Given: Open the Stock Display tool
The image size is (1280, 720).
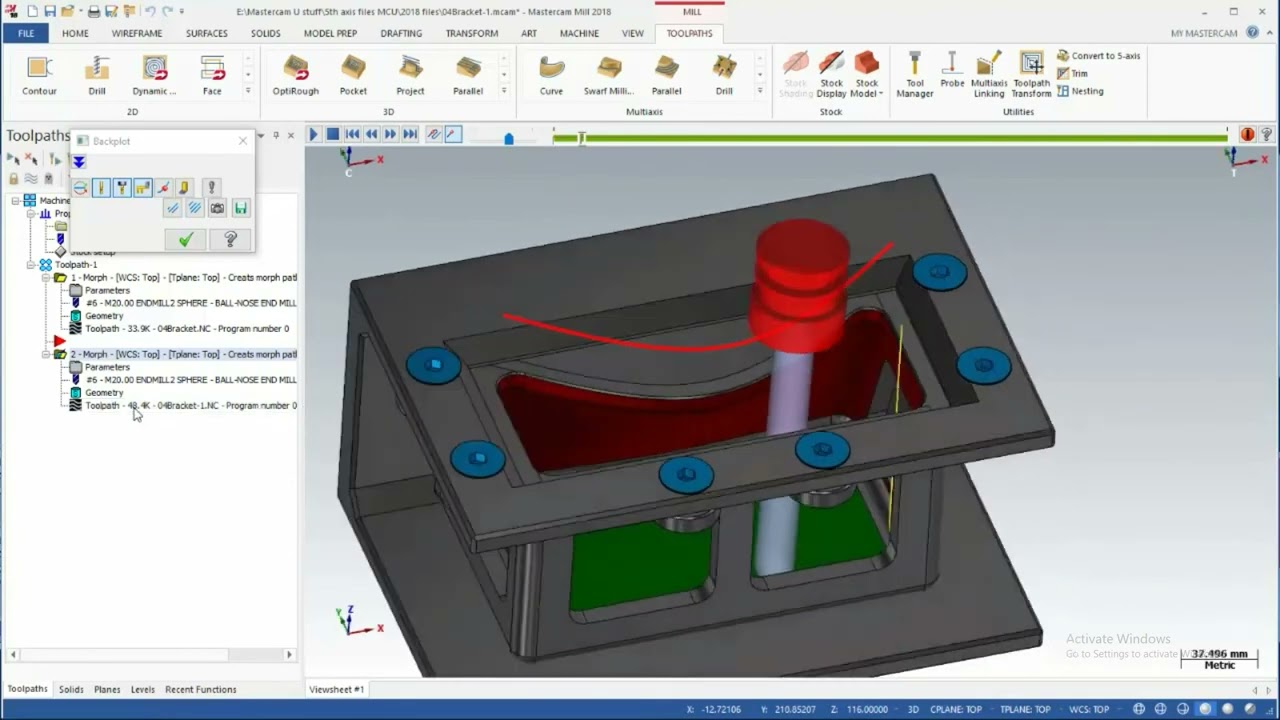Looking at the screenshot, I should click(831, 76).
